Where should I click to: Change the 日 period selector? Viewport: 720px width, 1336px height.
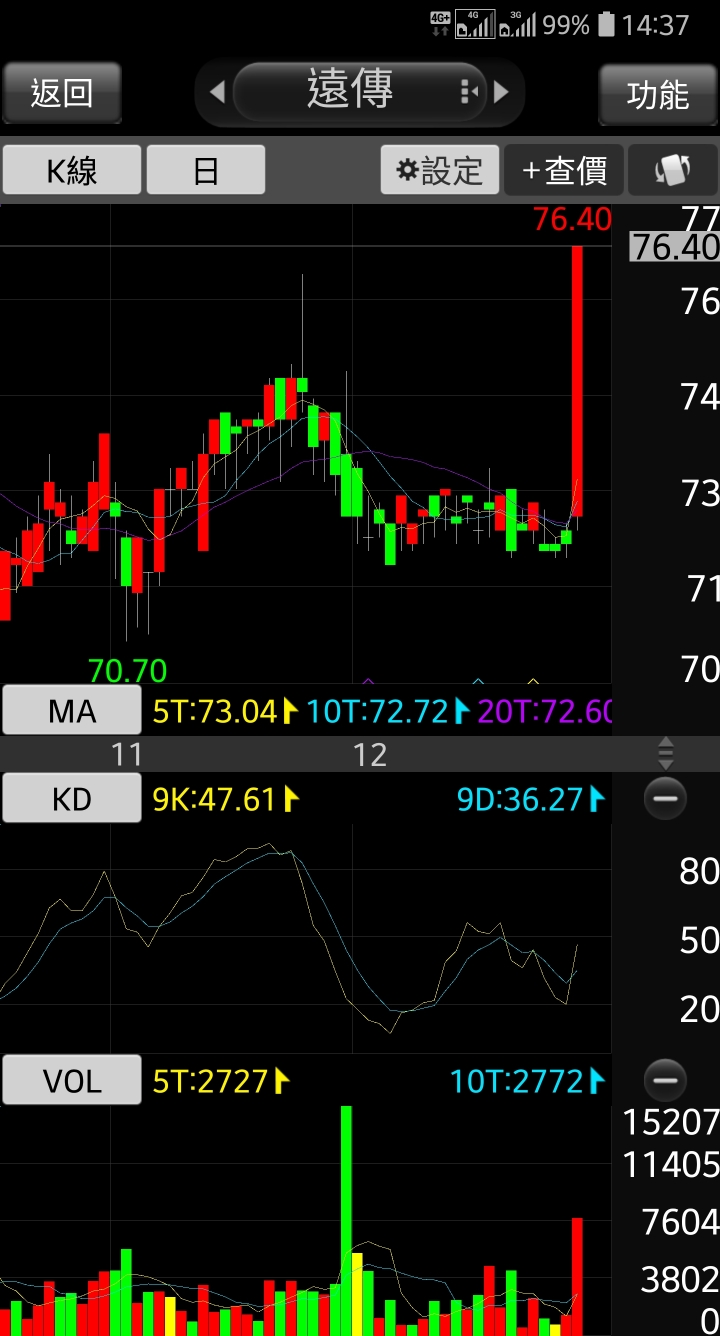[x=206, y=170]
